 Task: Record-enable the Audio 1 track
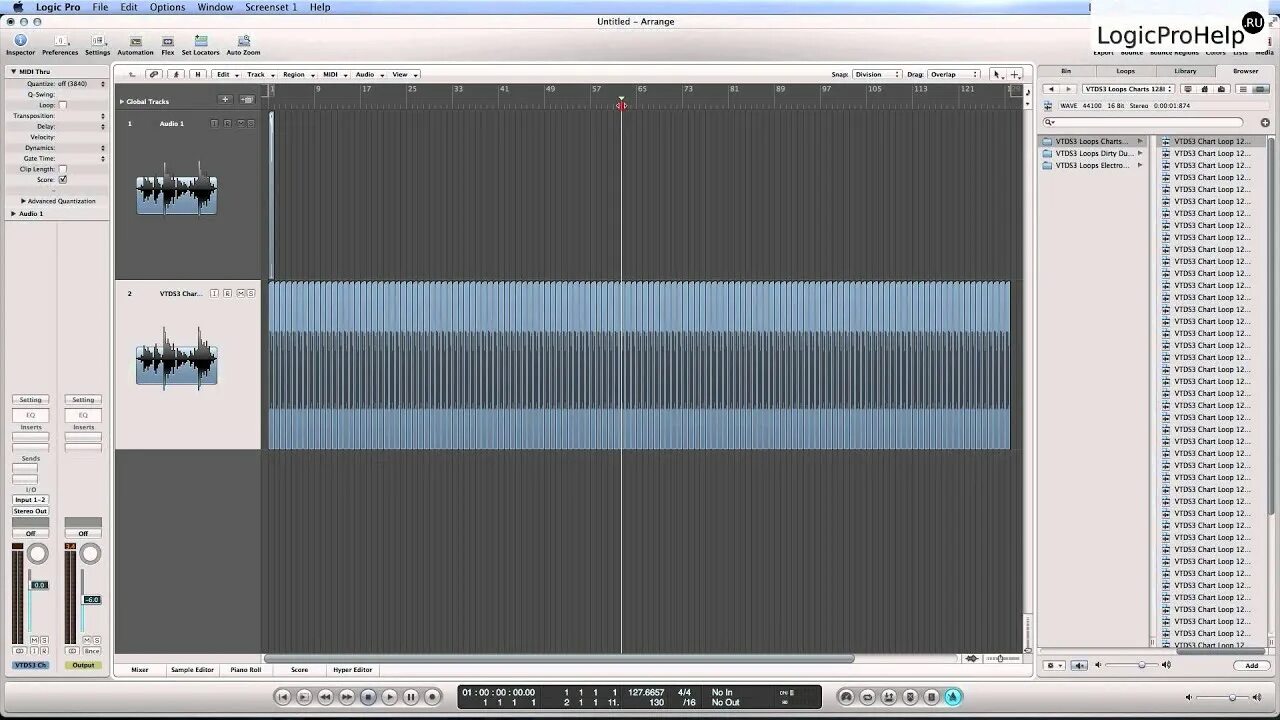(227, 123)
